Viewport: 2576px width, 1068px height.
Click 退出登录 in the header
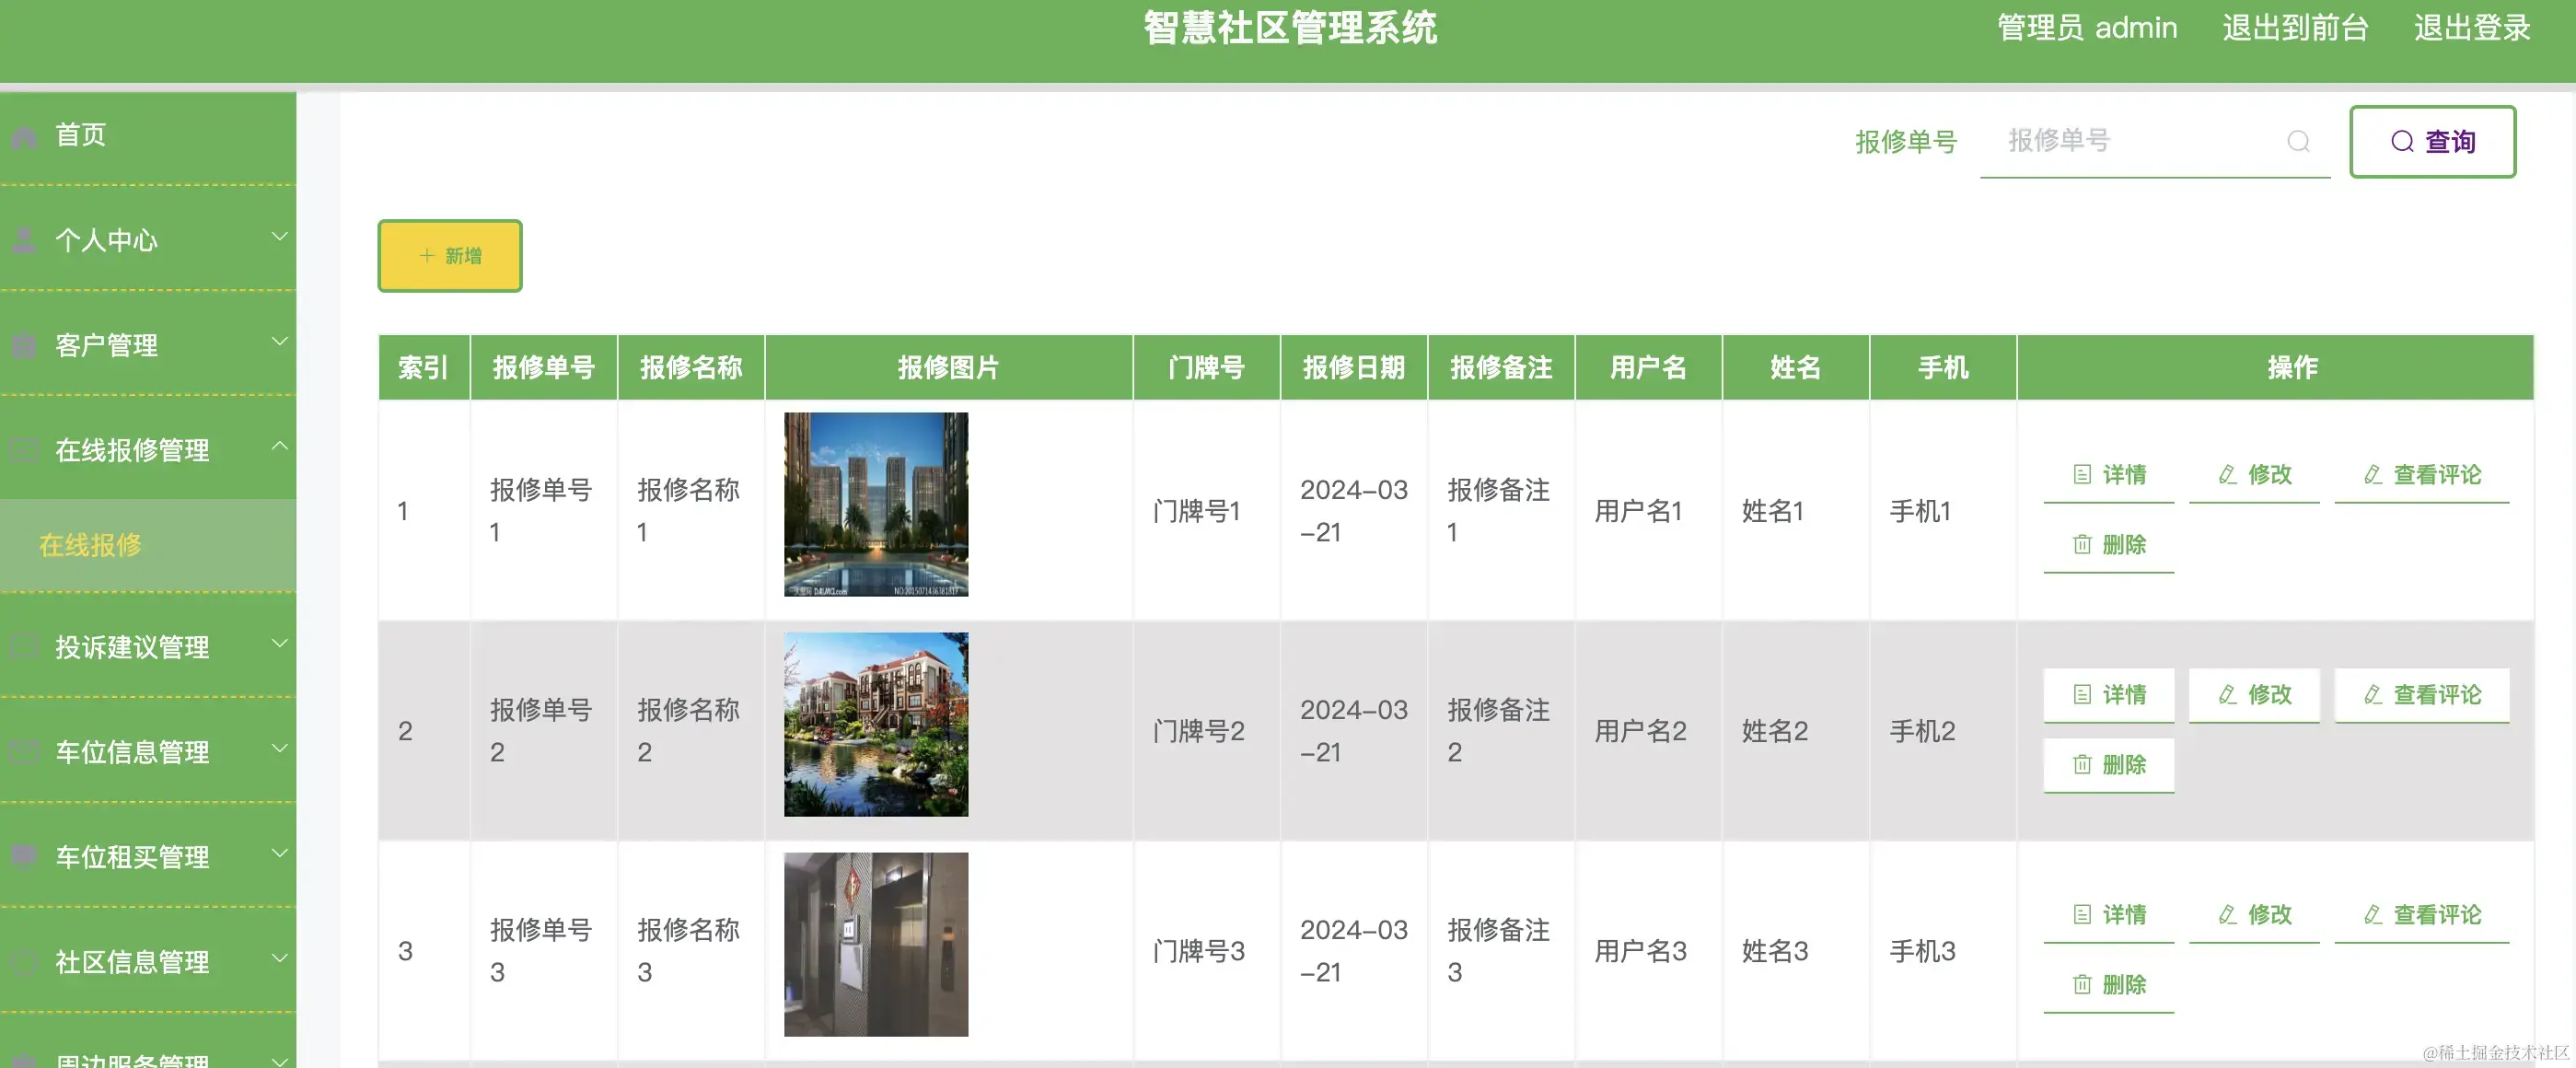(2472, 28)
